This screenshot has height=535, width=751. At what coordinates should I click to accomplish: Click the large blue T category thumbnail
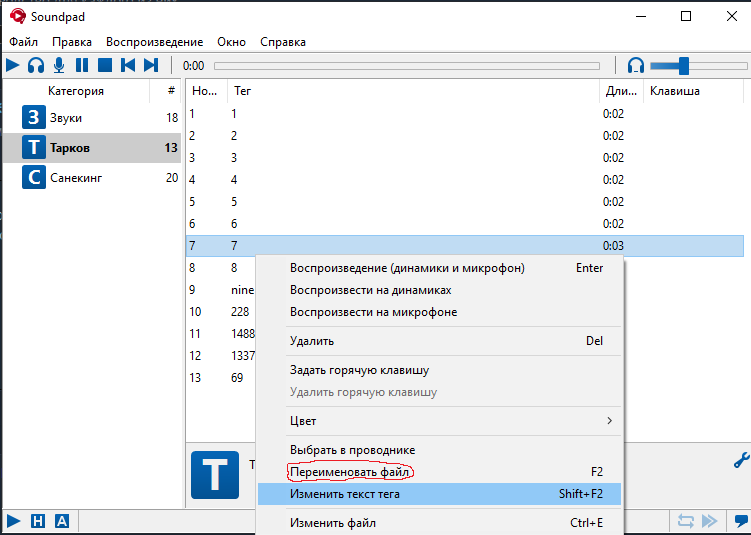(x=215, y=475)
